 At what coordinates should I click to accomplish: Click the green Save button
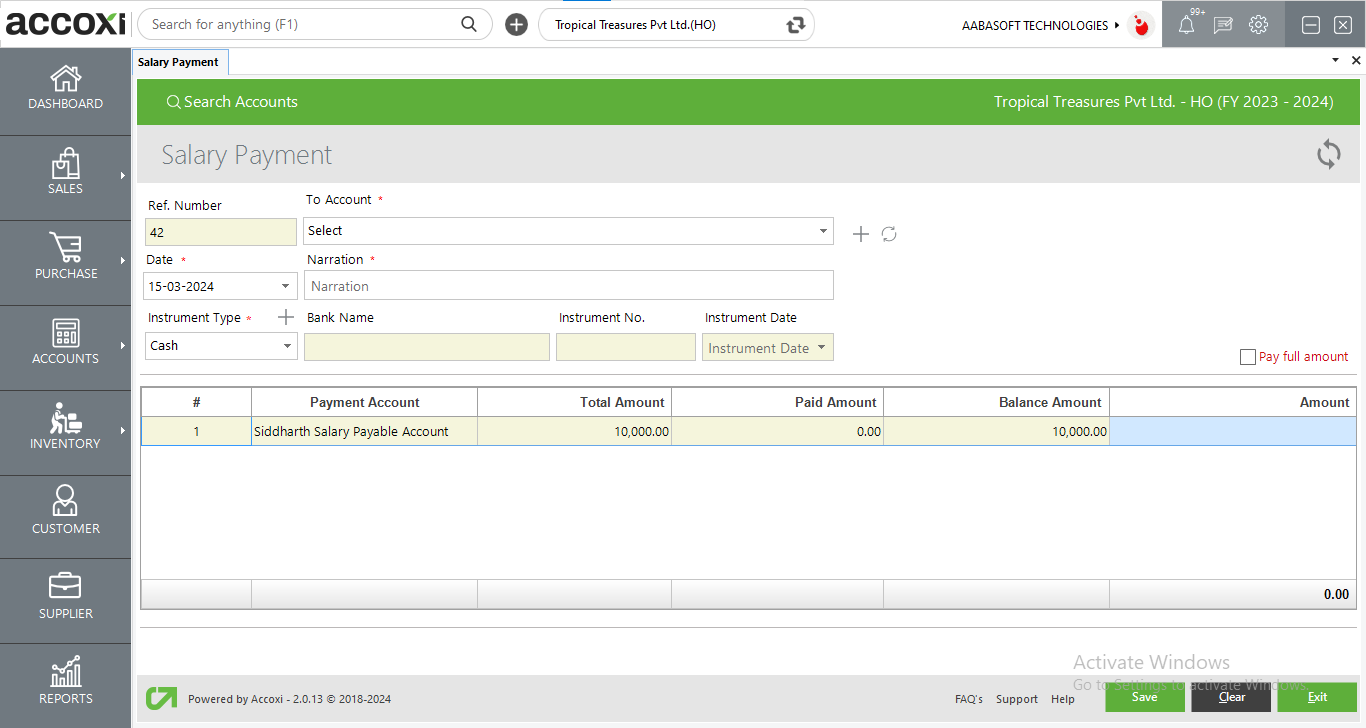point(1144,697)
